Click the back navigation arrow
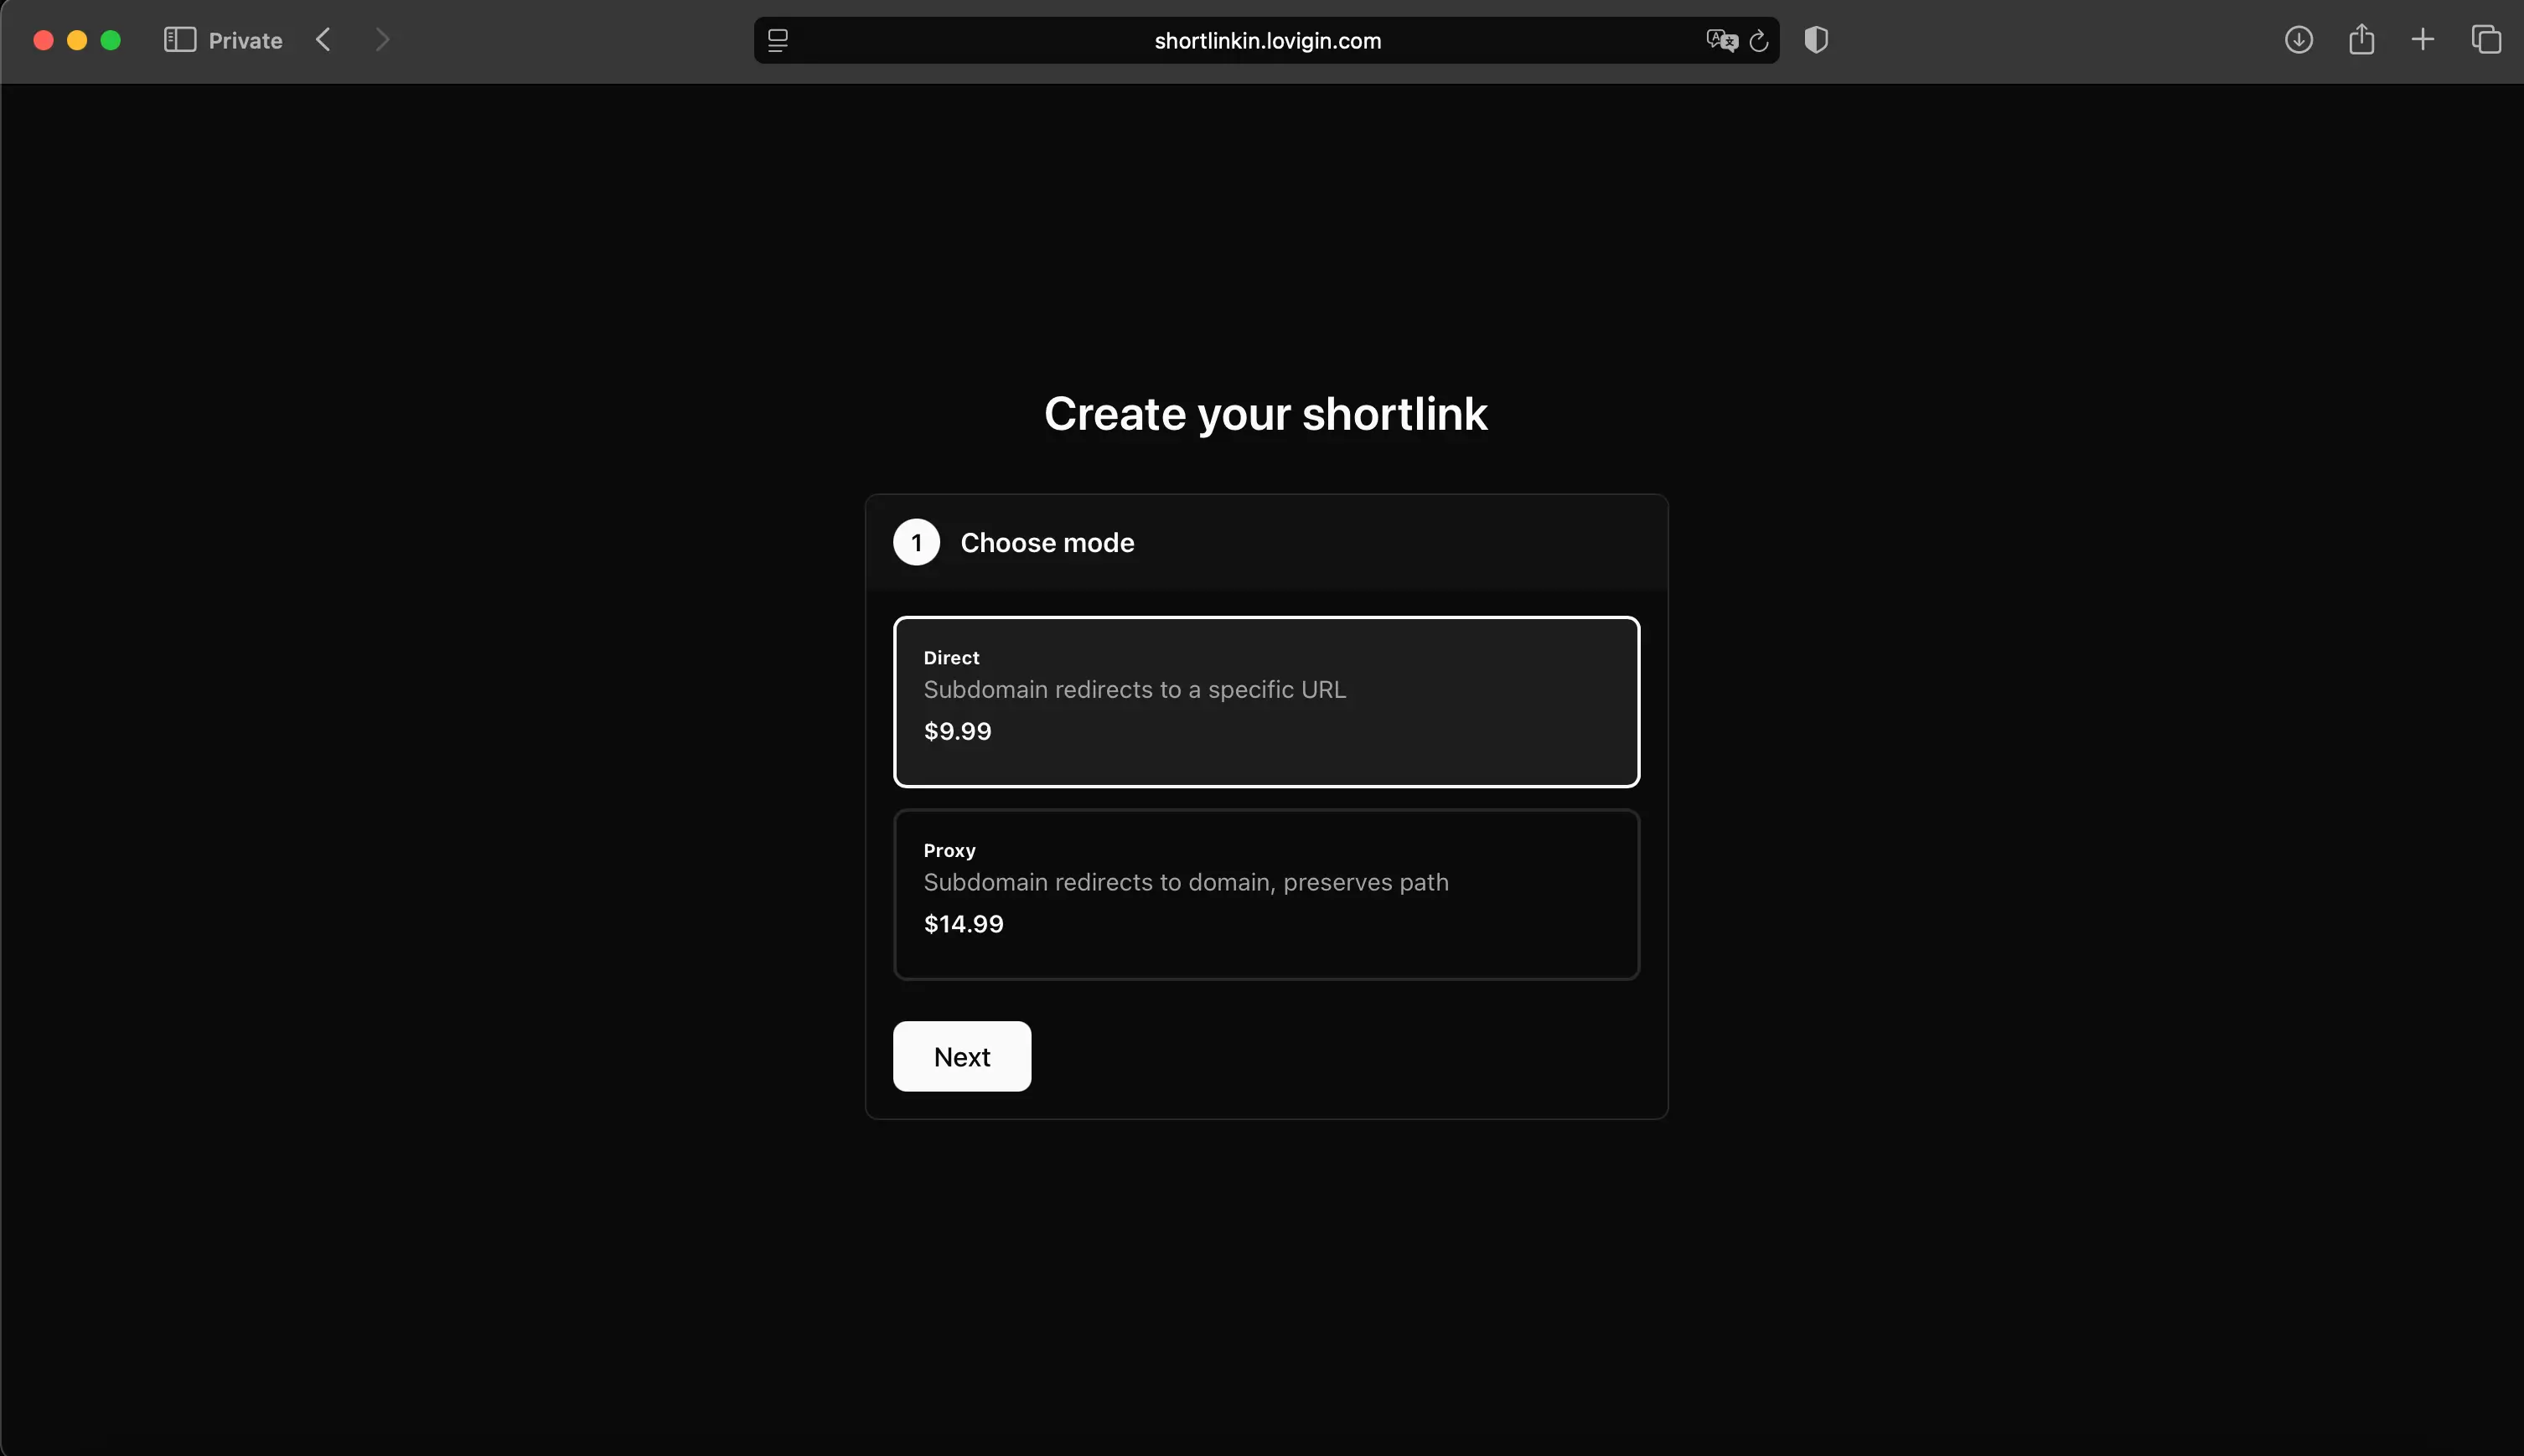Viewport: 2524px width, 1456px height. [x=323, y=40]
